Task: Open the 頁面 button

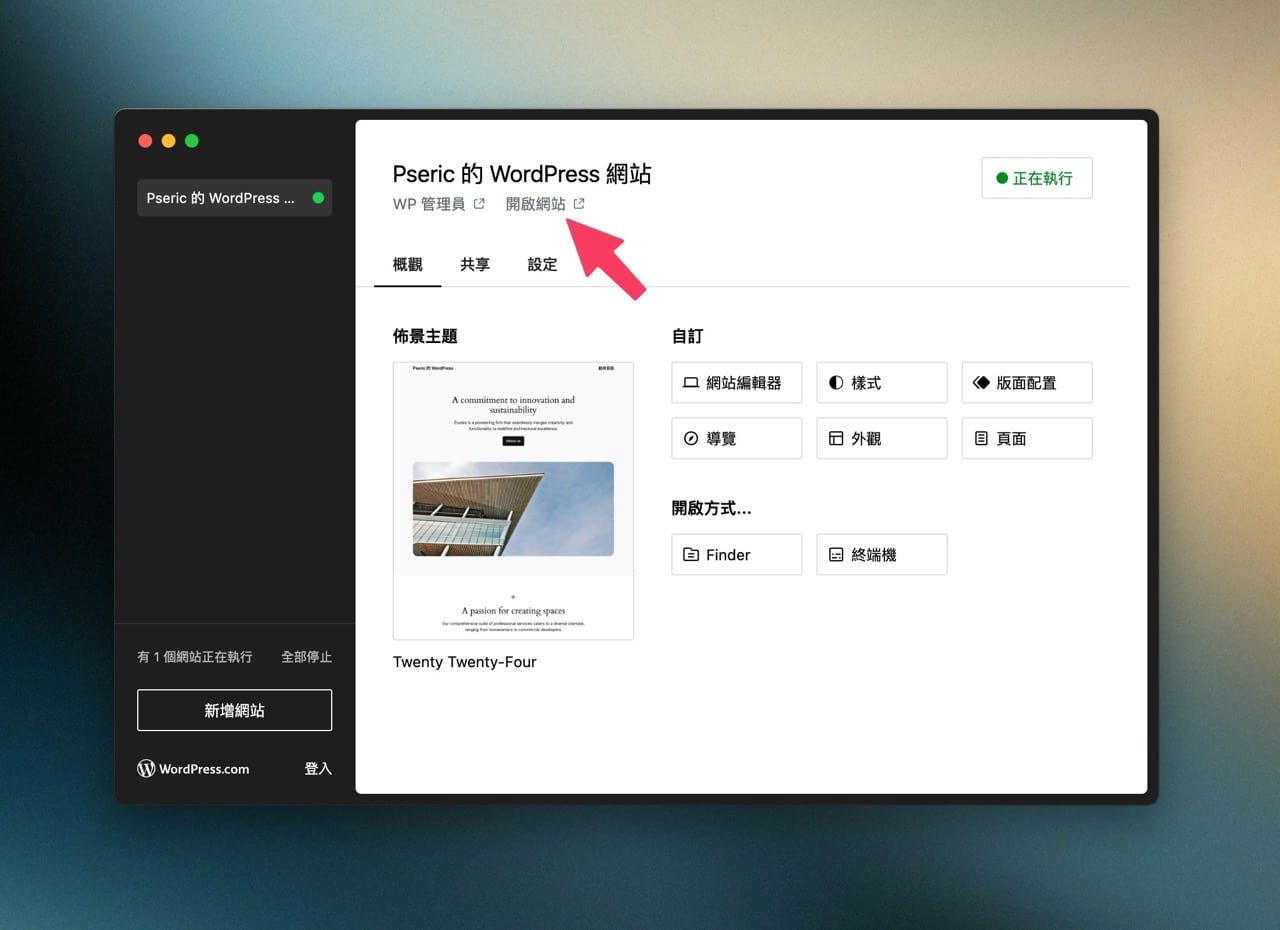Action: click(1026, 439)
